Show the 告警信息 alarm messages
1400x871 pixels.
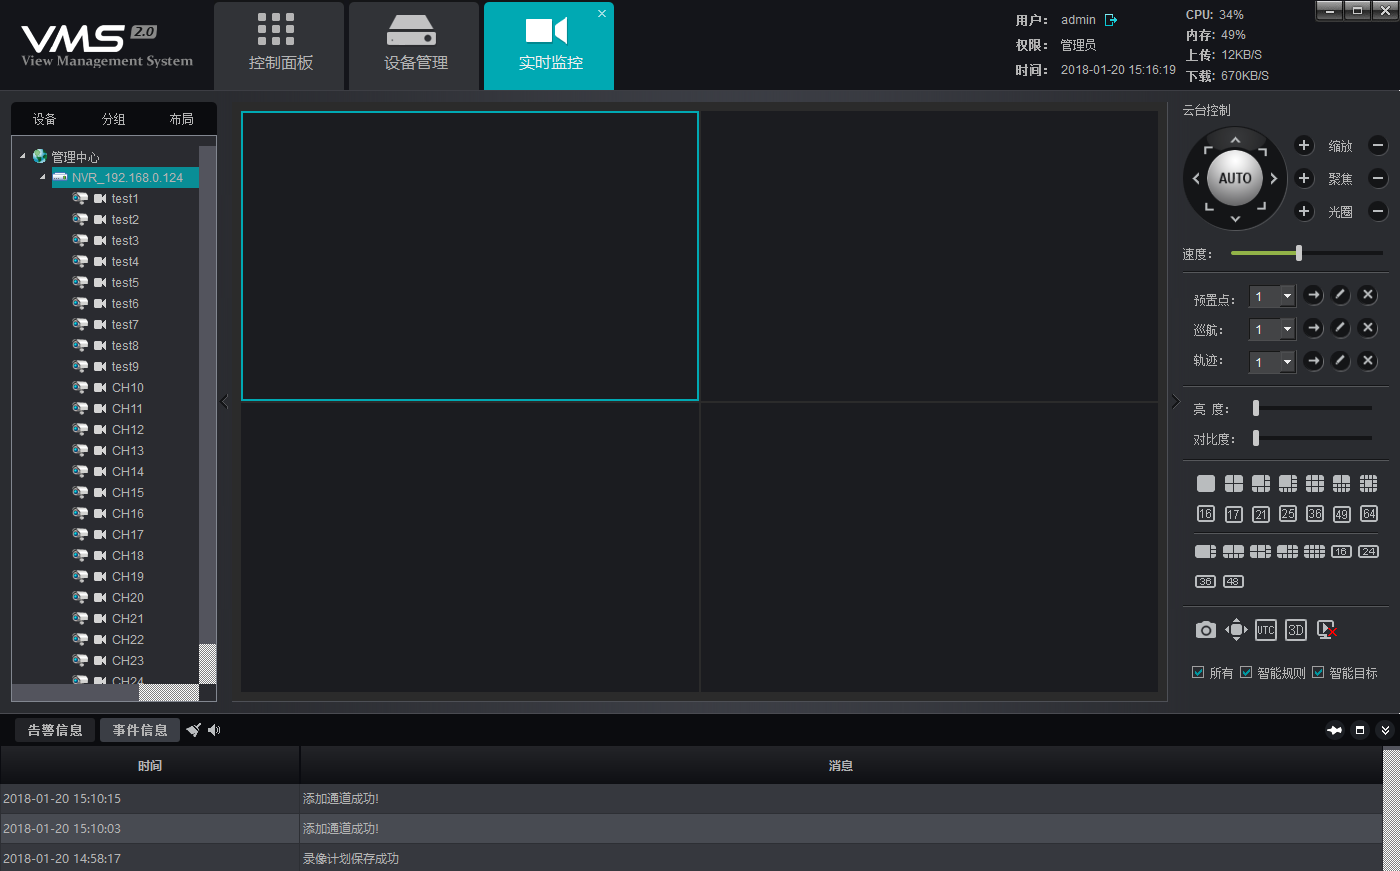(x=55, y=730)
